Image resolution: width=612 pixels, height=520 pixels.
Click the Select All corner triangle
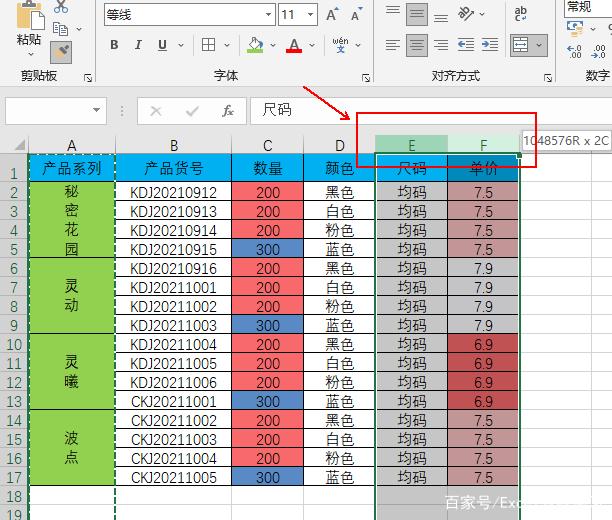20,145
